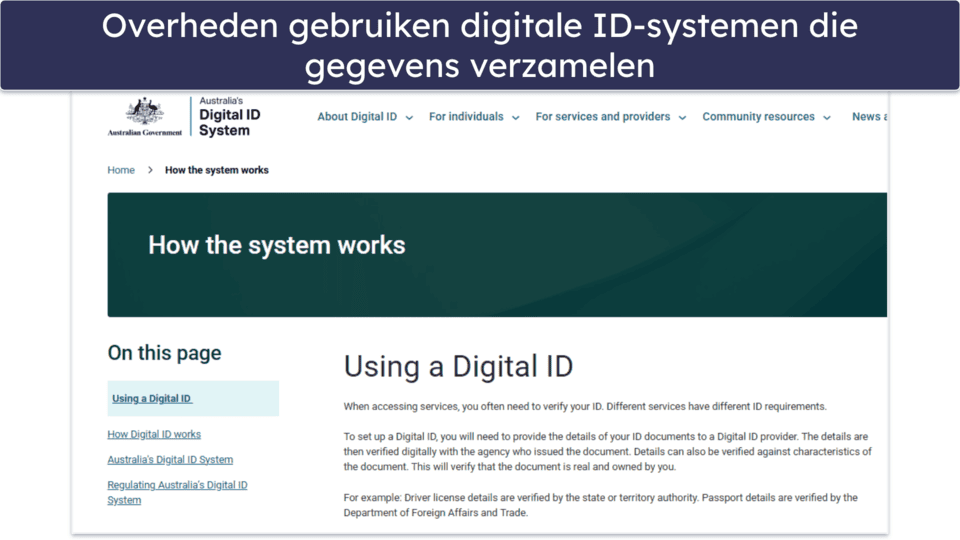The image size is (960, 540).
Task: Click the 'How the system works' banner heading
Action: pos(277,245)
